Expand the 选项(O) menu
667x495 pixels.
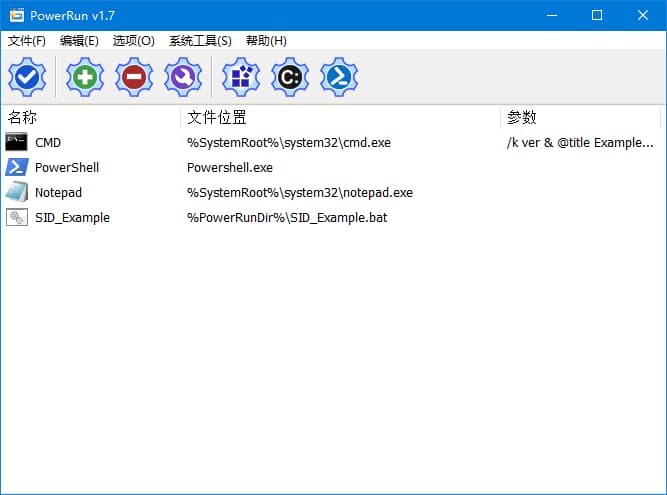tap(133, 41)
